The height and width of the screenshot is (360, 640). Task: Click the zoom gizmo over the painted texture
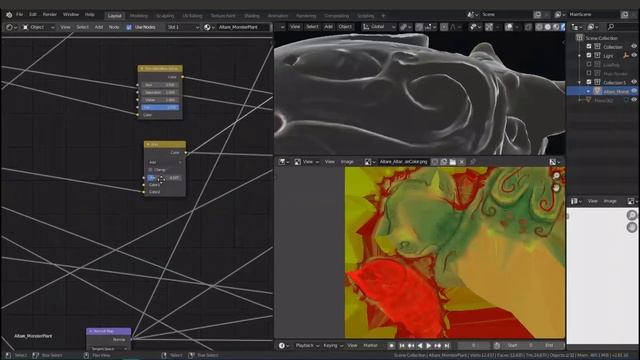point(556,176)
